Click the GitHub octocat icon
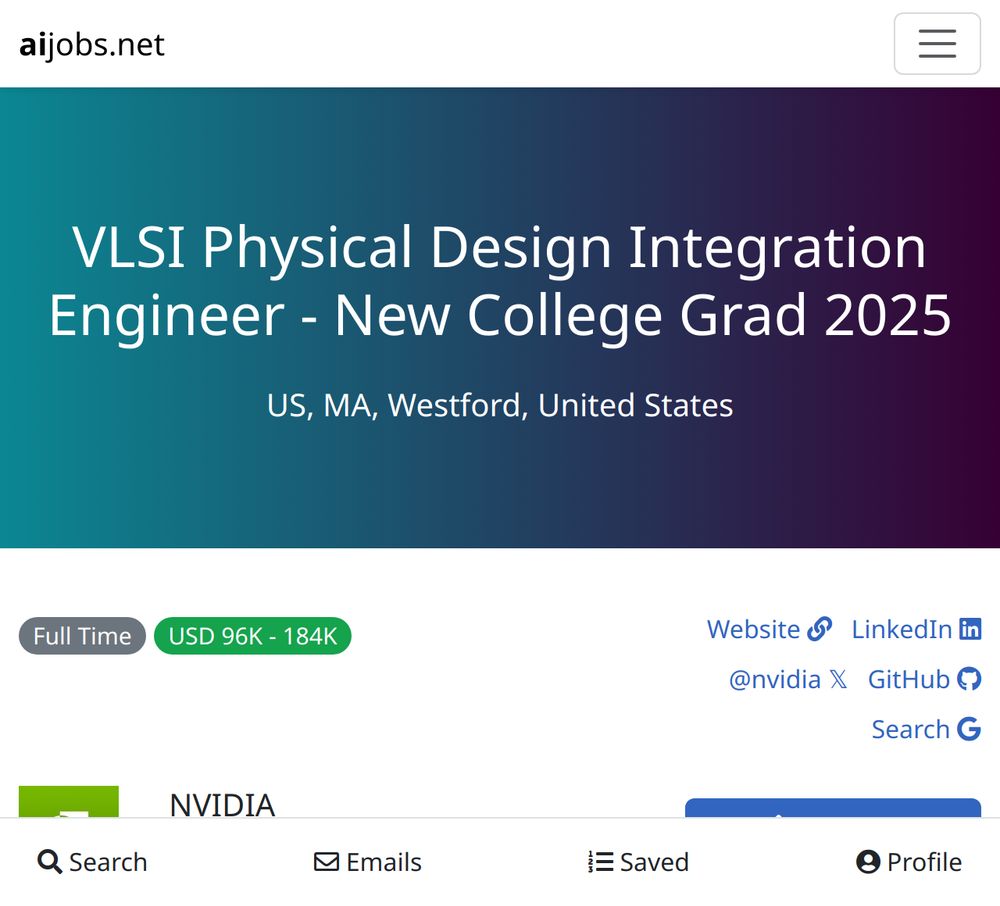Image resolution: width=1000 pixels, height=906 pixels. pos(969,679)
